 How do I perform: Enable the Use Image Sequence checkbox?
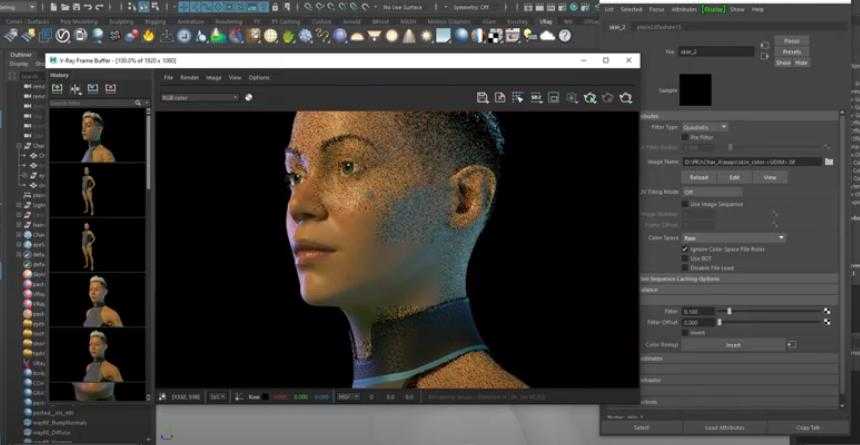pyautogui.click(x=684, y=204)
